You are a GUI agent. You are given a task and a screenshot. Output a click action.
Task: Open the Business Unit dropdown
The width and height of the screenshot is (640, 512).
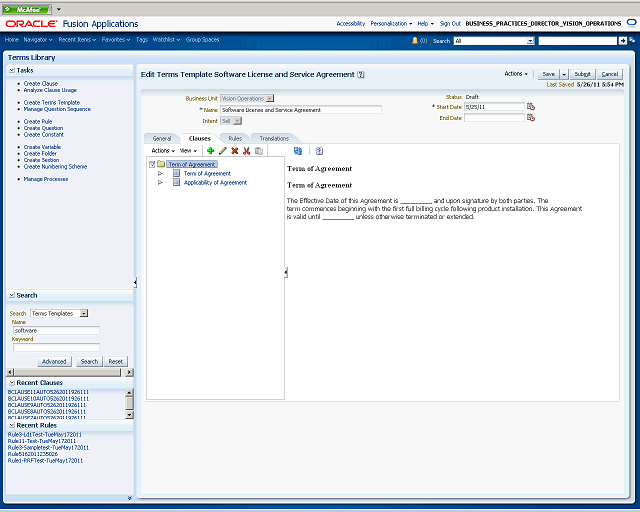[269, 98]
